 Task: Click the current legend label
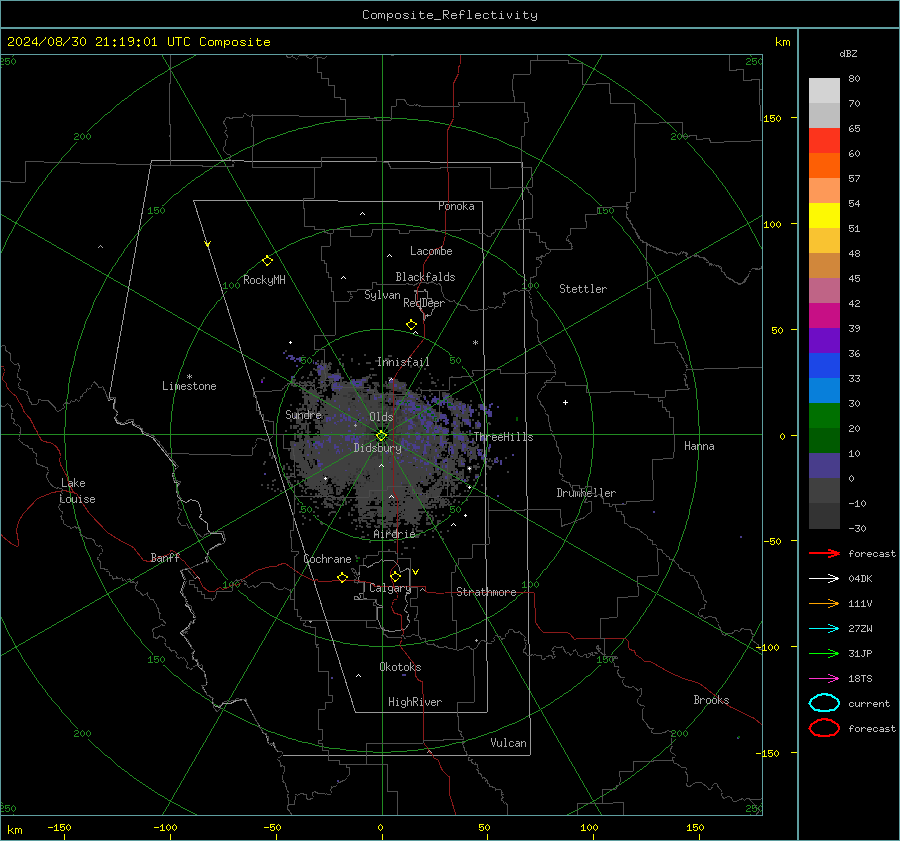[x=869, y=704]
